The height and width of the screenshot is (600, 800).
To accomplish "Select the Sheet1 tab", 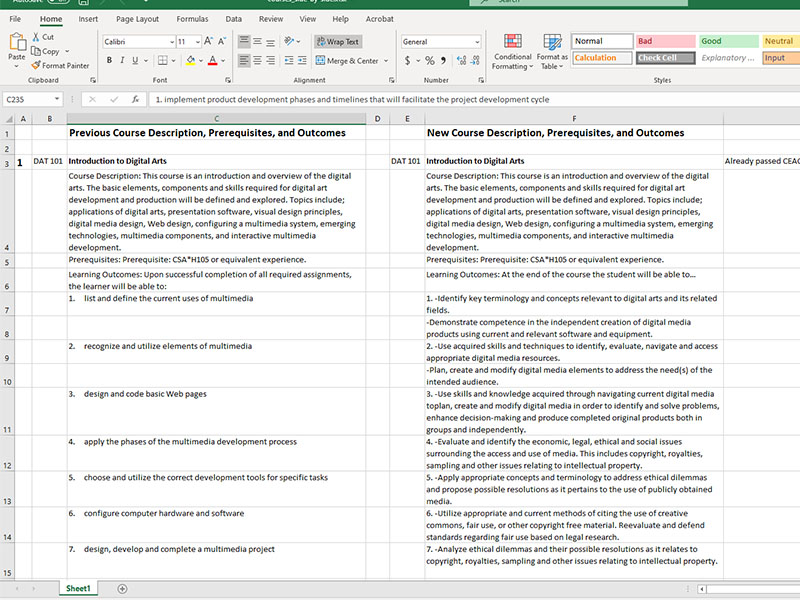I will 78,588.
